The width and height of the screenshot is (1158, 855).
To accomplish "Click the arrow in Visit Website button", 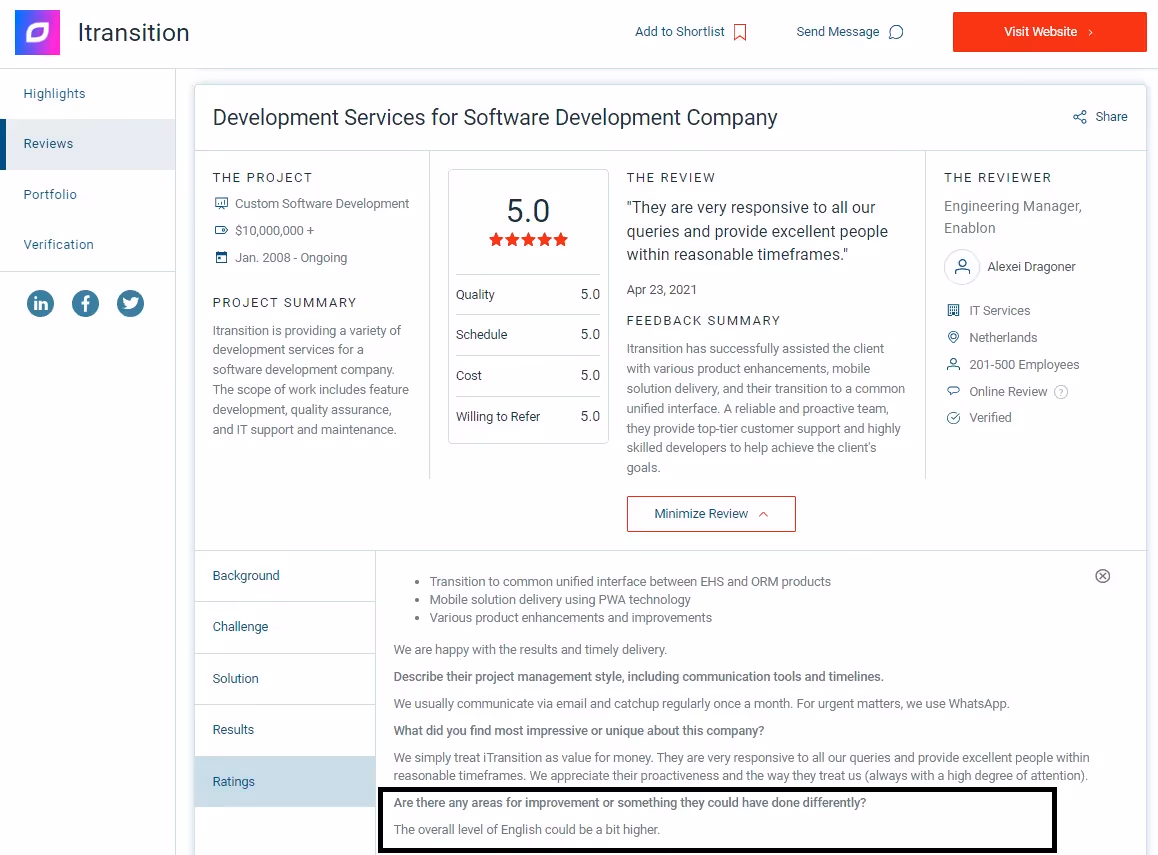I will click(x=1091, y=32).
